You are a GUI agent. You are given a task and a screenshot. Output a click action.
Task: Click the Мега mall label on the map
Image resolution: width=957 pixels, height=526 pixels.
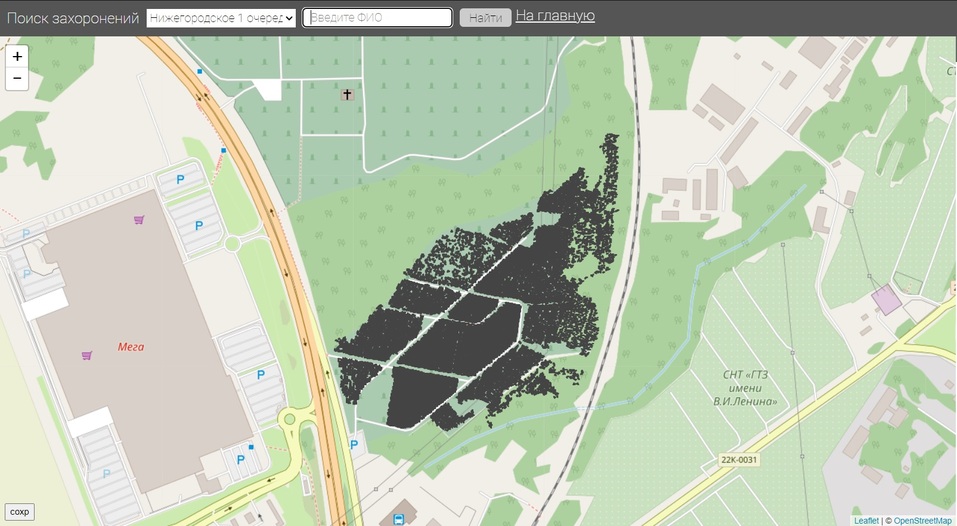tap(131, 347)
